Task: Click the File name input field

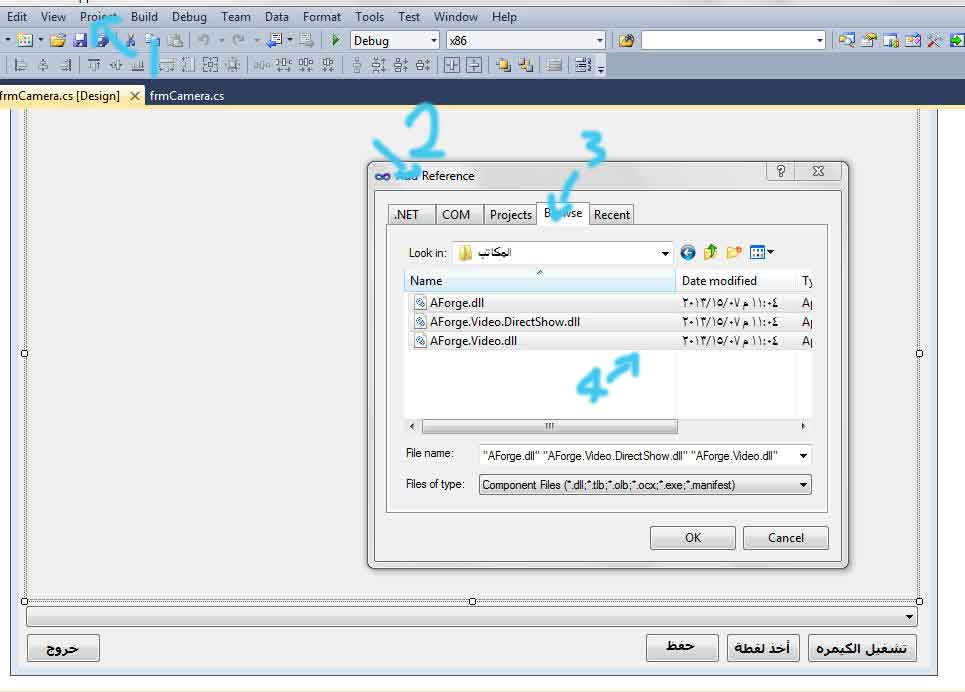Action: (636, 456)
